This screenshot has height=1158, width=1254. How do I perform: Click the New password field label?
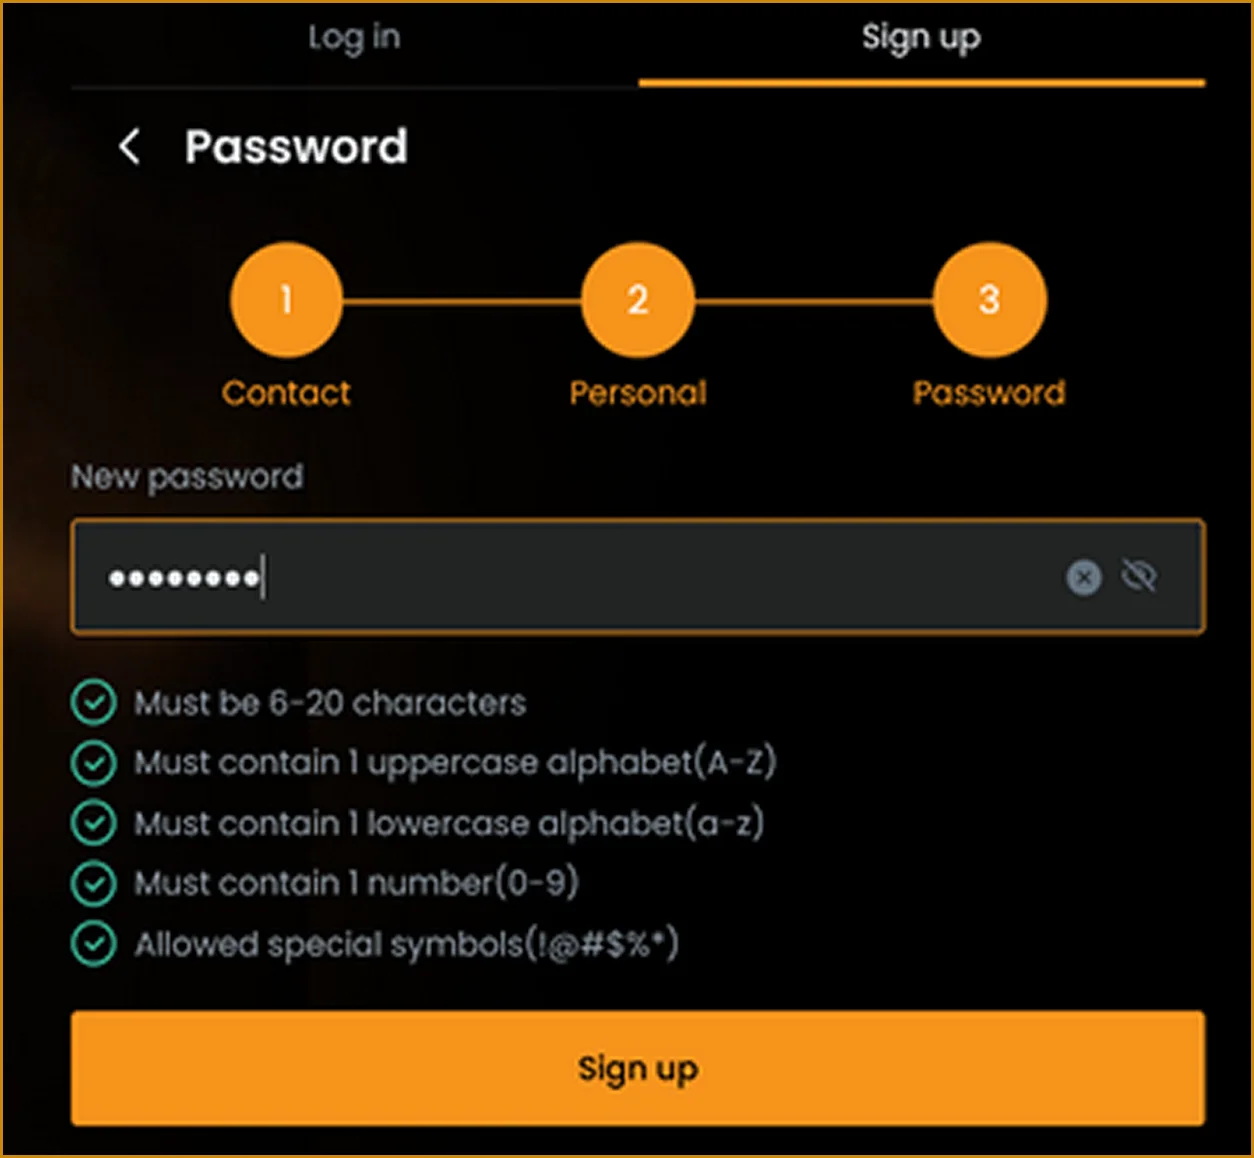187,477
